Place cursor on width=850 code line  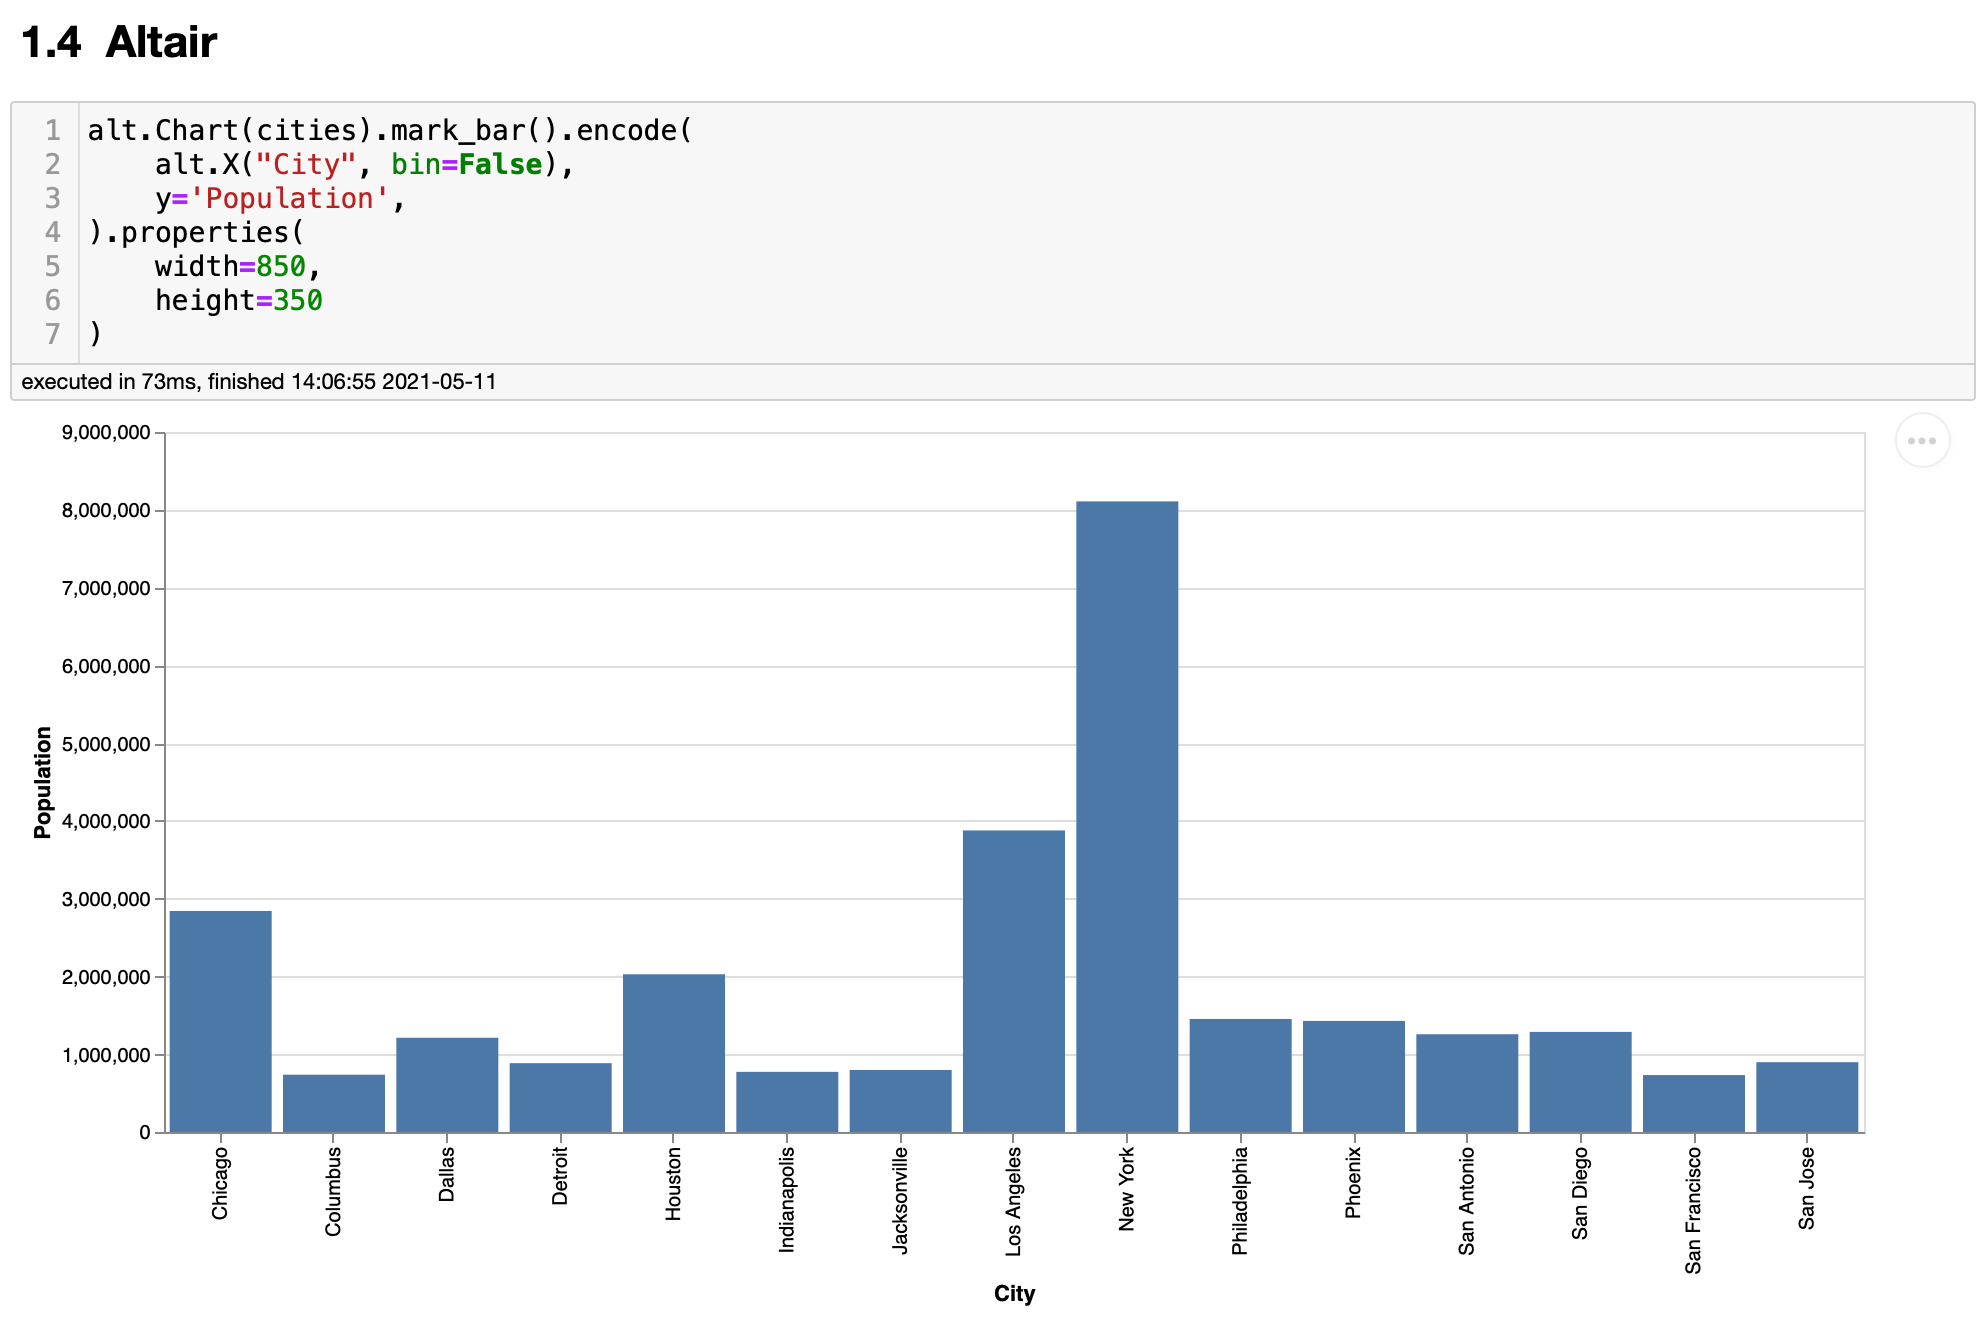(237, 267)
